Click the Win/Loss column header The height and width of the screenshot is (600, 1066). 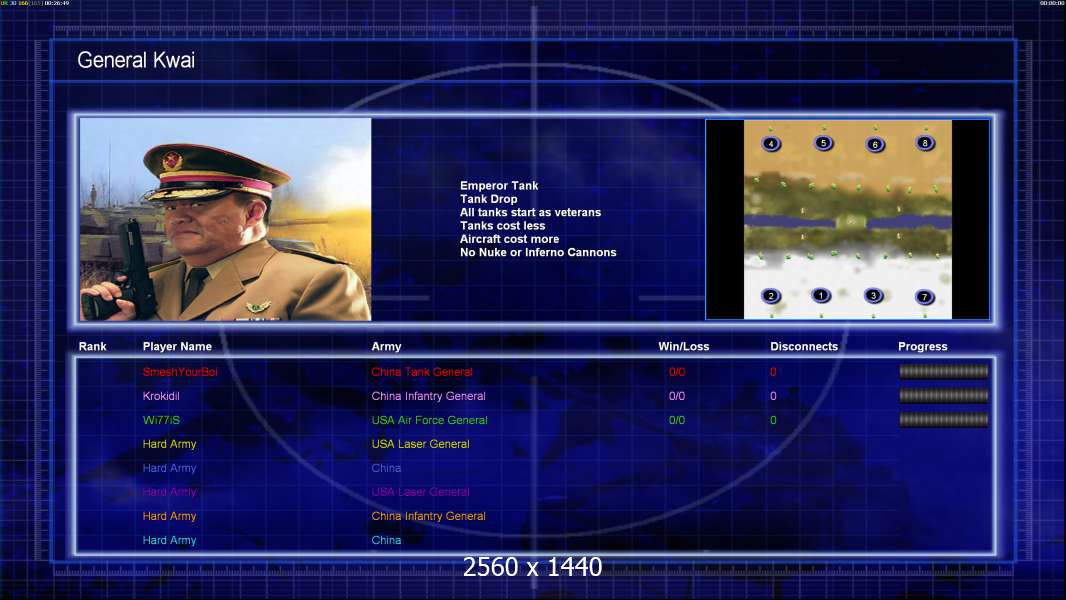coord(683,347)
